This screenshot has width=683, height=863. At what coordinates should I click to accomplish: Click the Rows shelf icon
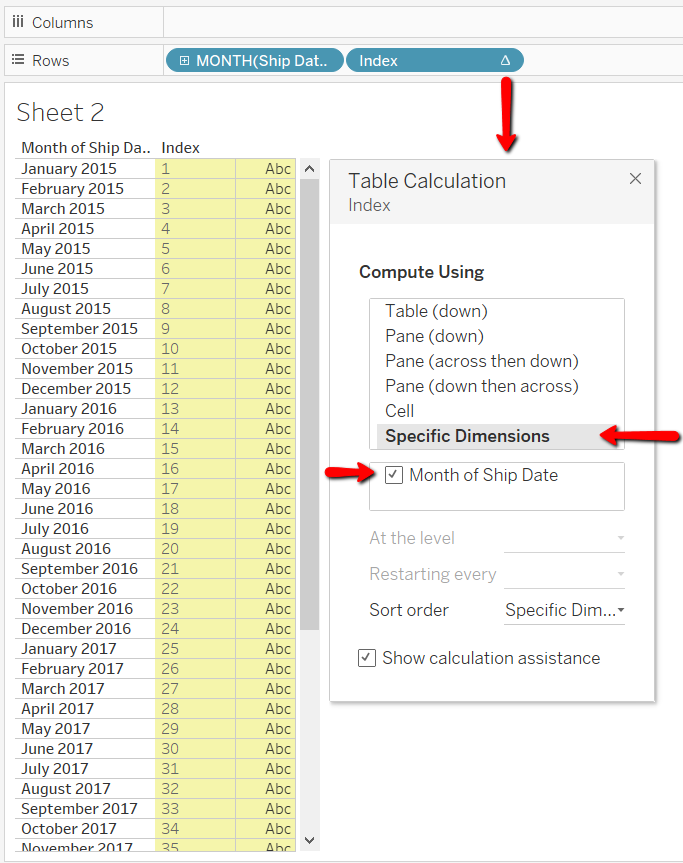(x=18, y=60)
